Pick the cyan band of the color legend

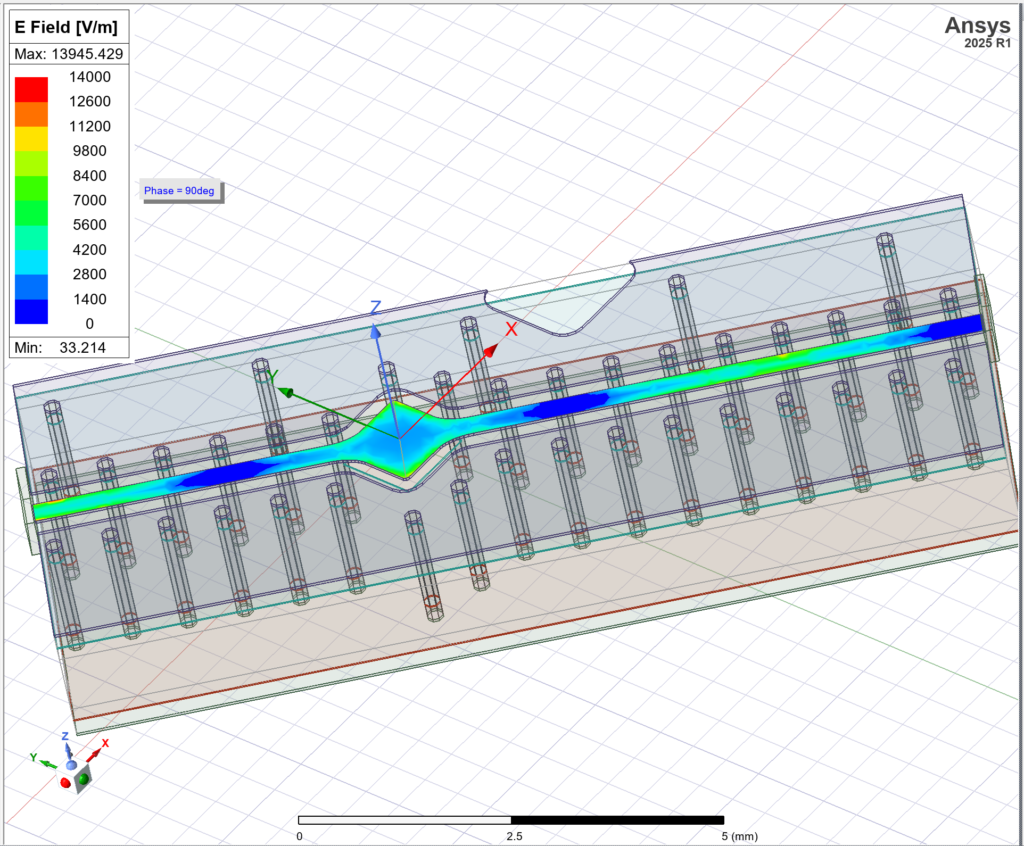(x=31, y=262)
